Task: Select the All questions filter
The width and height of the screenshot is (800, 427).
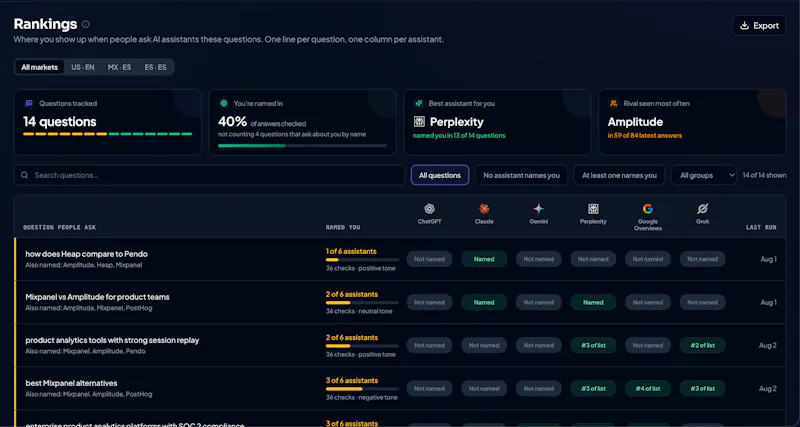Action: click(x=440, y=175)
